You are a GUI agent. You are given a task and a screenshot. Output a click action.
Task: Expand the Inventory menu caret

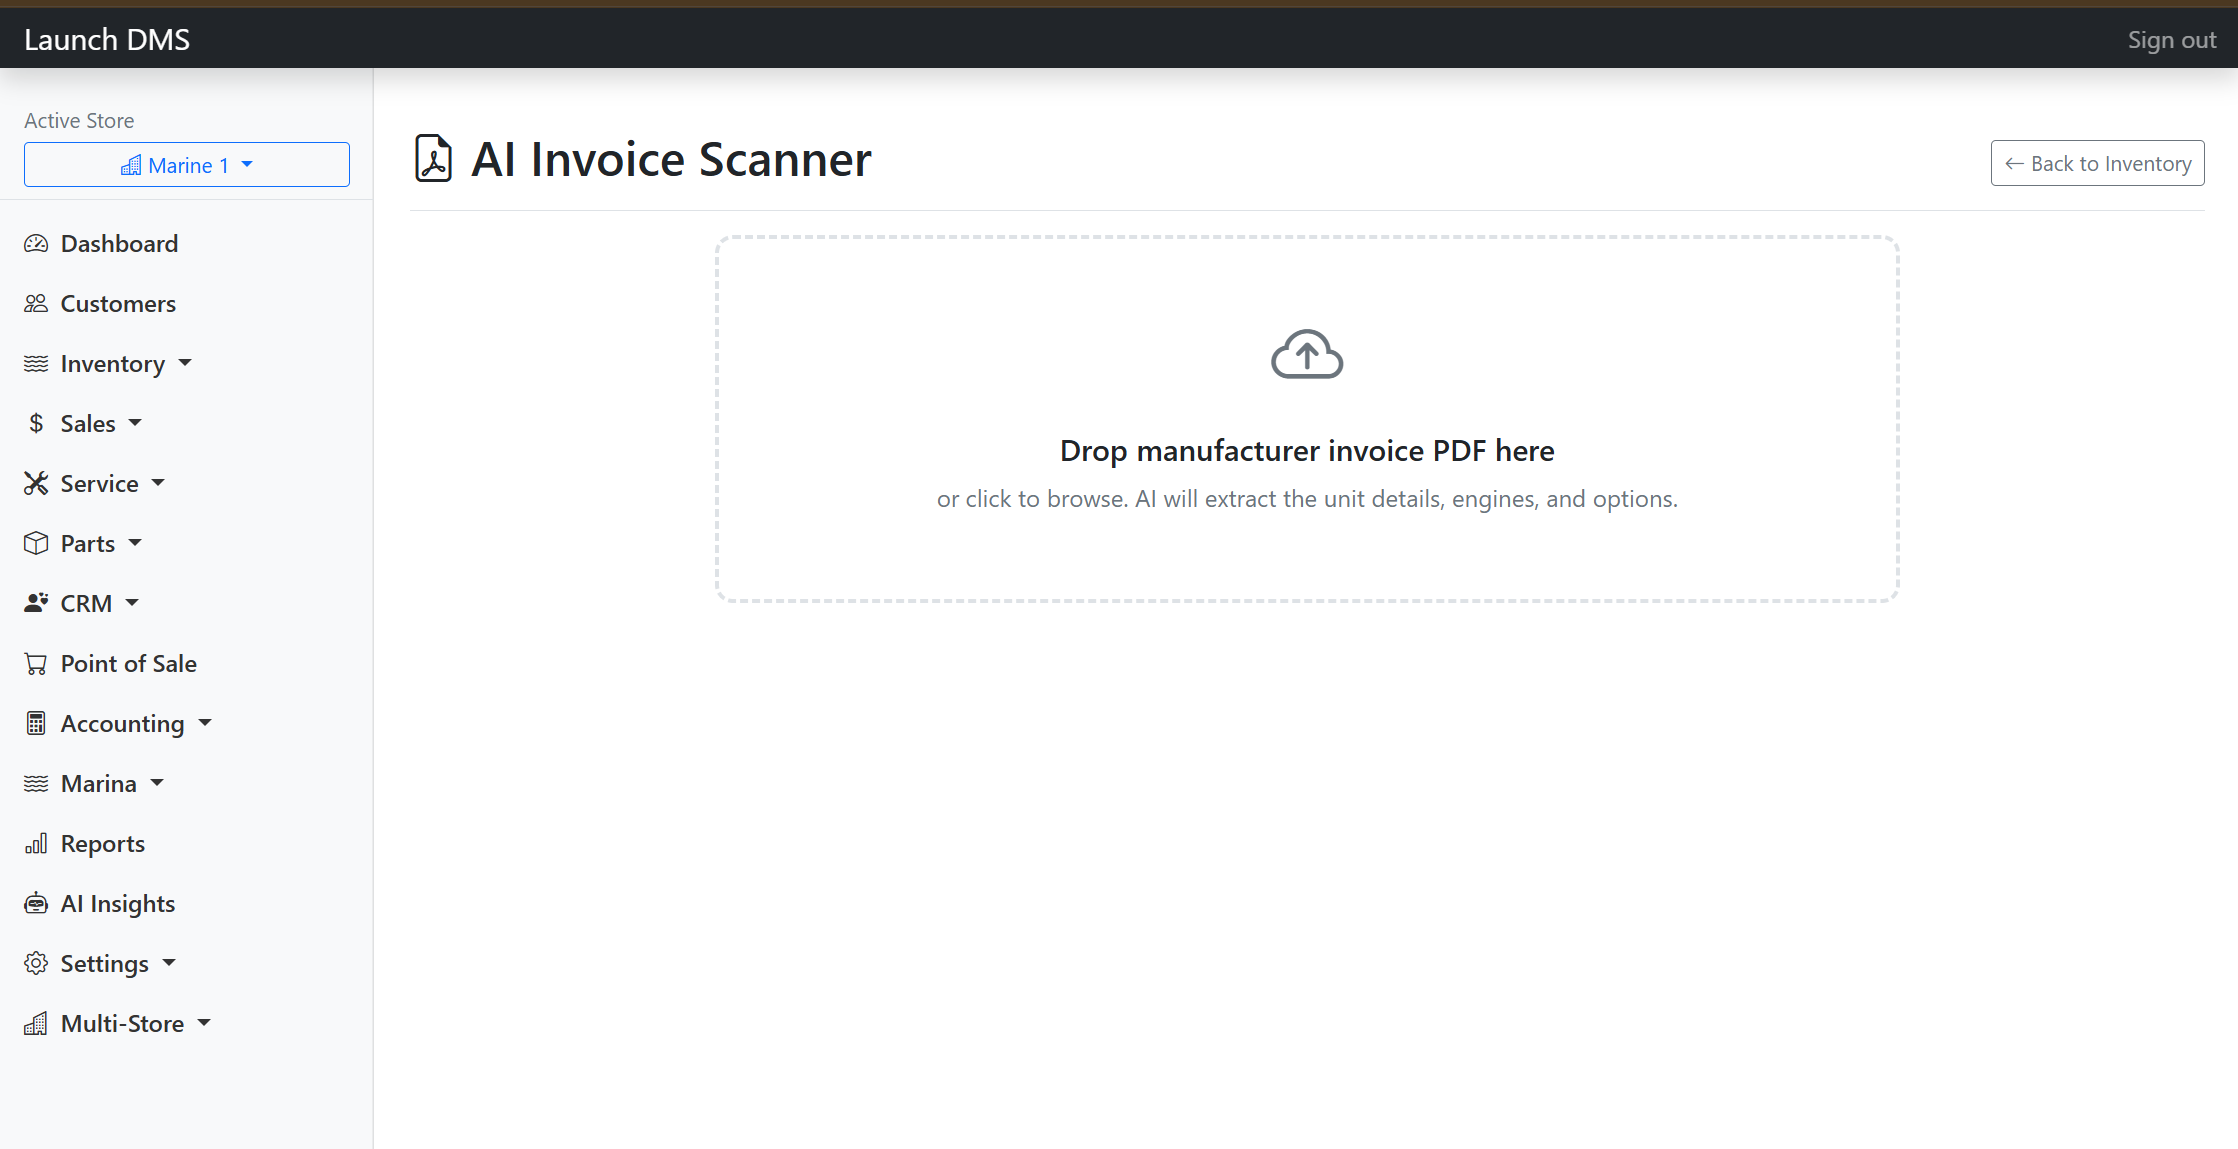185,363
